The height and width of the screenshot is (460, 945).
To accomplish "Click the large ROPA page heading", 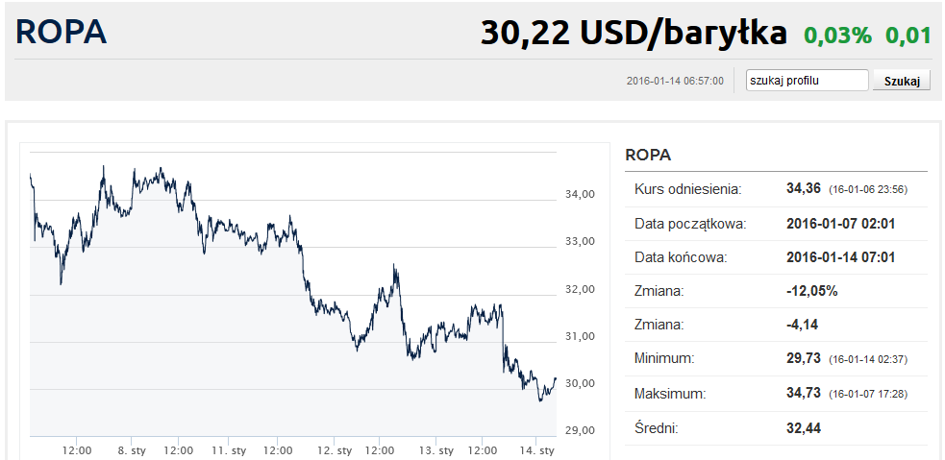I will click(x=61, y=32).
